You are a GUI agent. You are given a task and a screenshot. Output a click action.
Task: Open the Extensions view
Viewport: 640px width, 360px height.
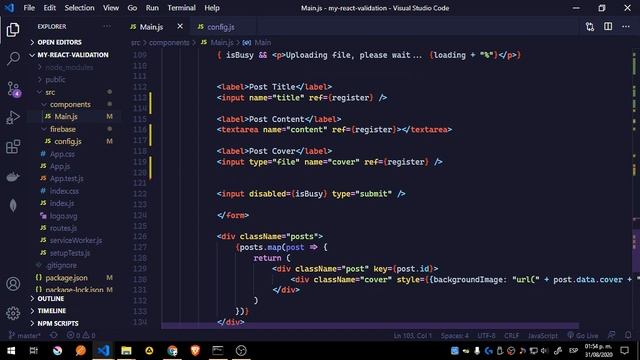tap(13, 147)
